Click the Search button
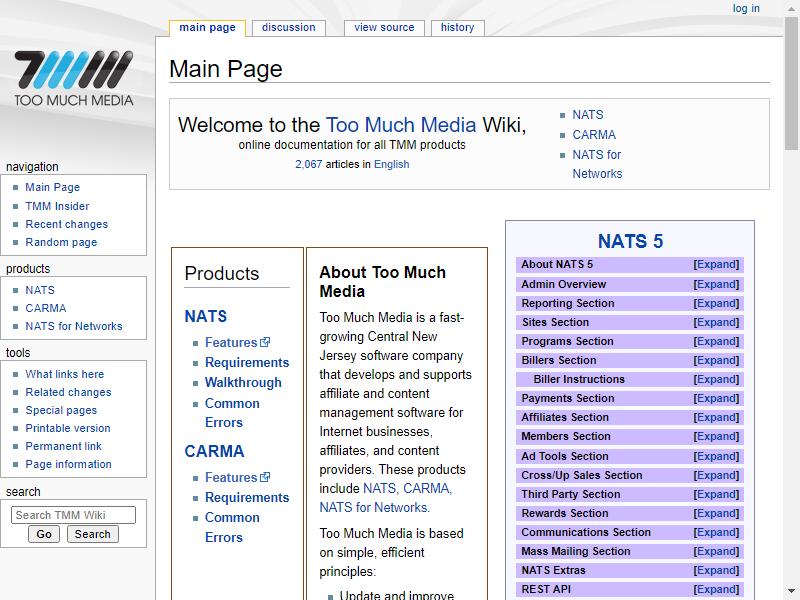This screenshot has height=600, width=800. pyautogui.click(x=92, y=534)
